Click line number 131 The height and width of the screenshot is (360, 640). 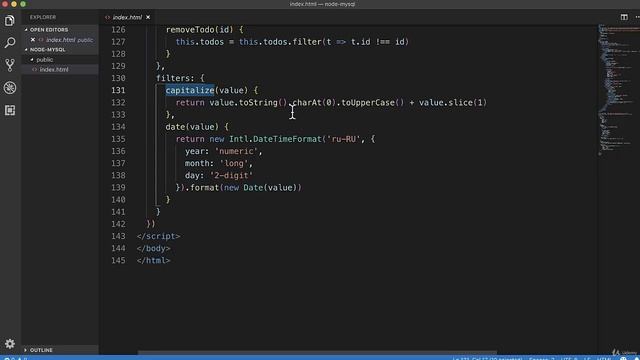point(118,90)
